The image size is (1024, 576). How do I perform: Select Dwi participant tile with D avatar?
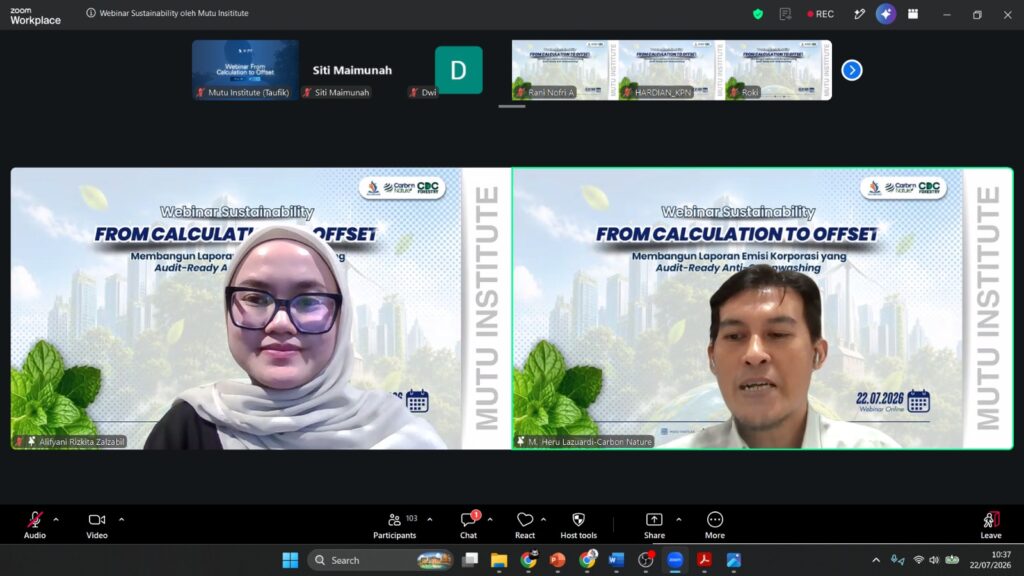tap(458, 70)
